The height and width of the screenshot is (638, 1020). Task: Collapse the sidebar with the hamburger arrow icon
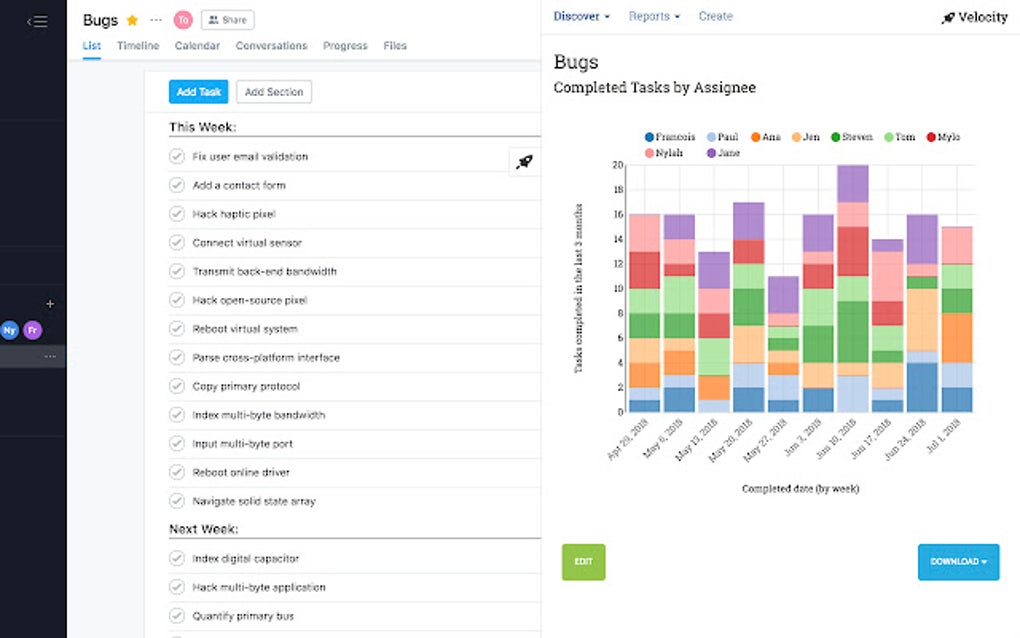37,21
